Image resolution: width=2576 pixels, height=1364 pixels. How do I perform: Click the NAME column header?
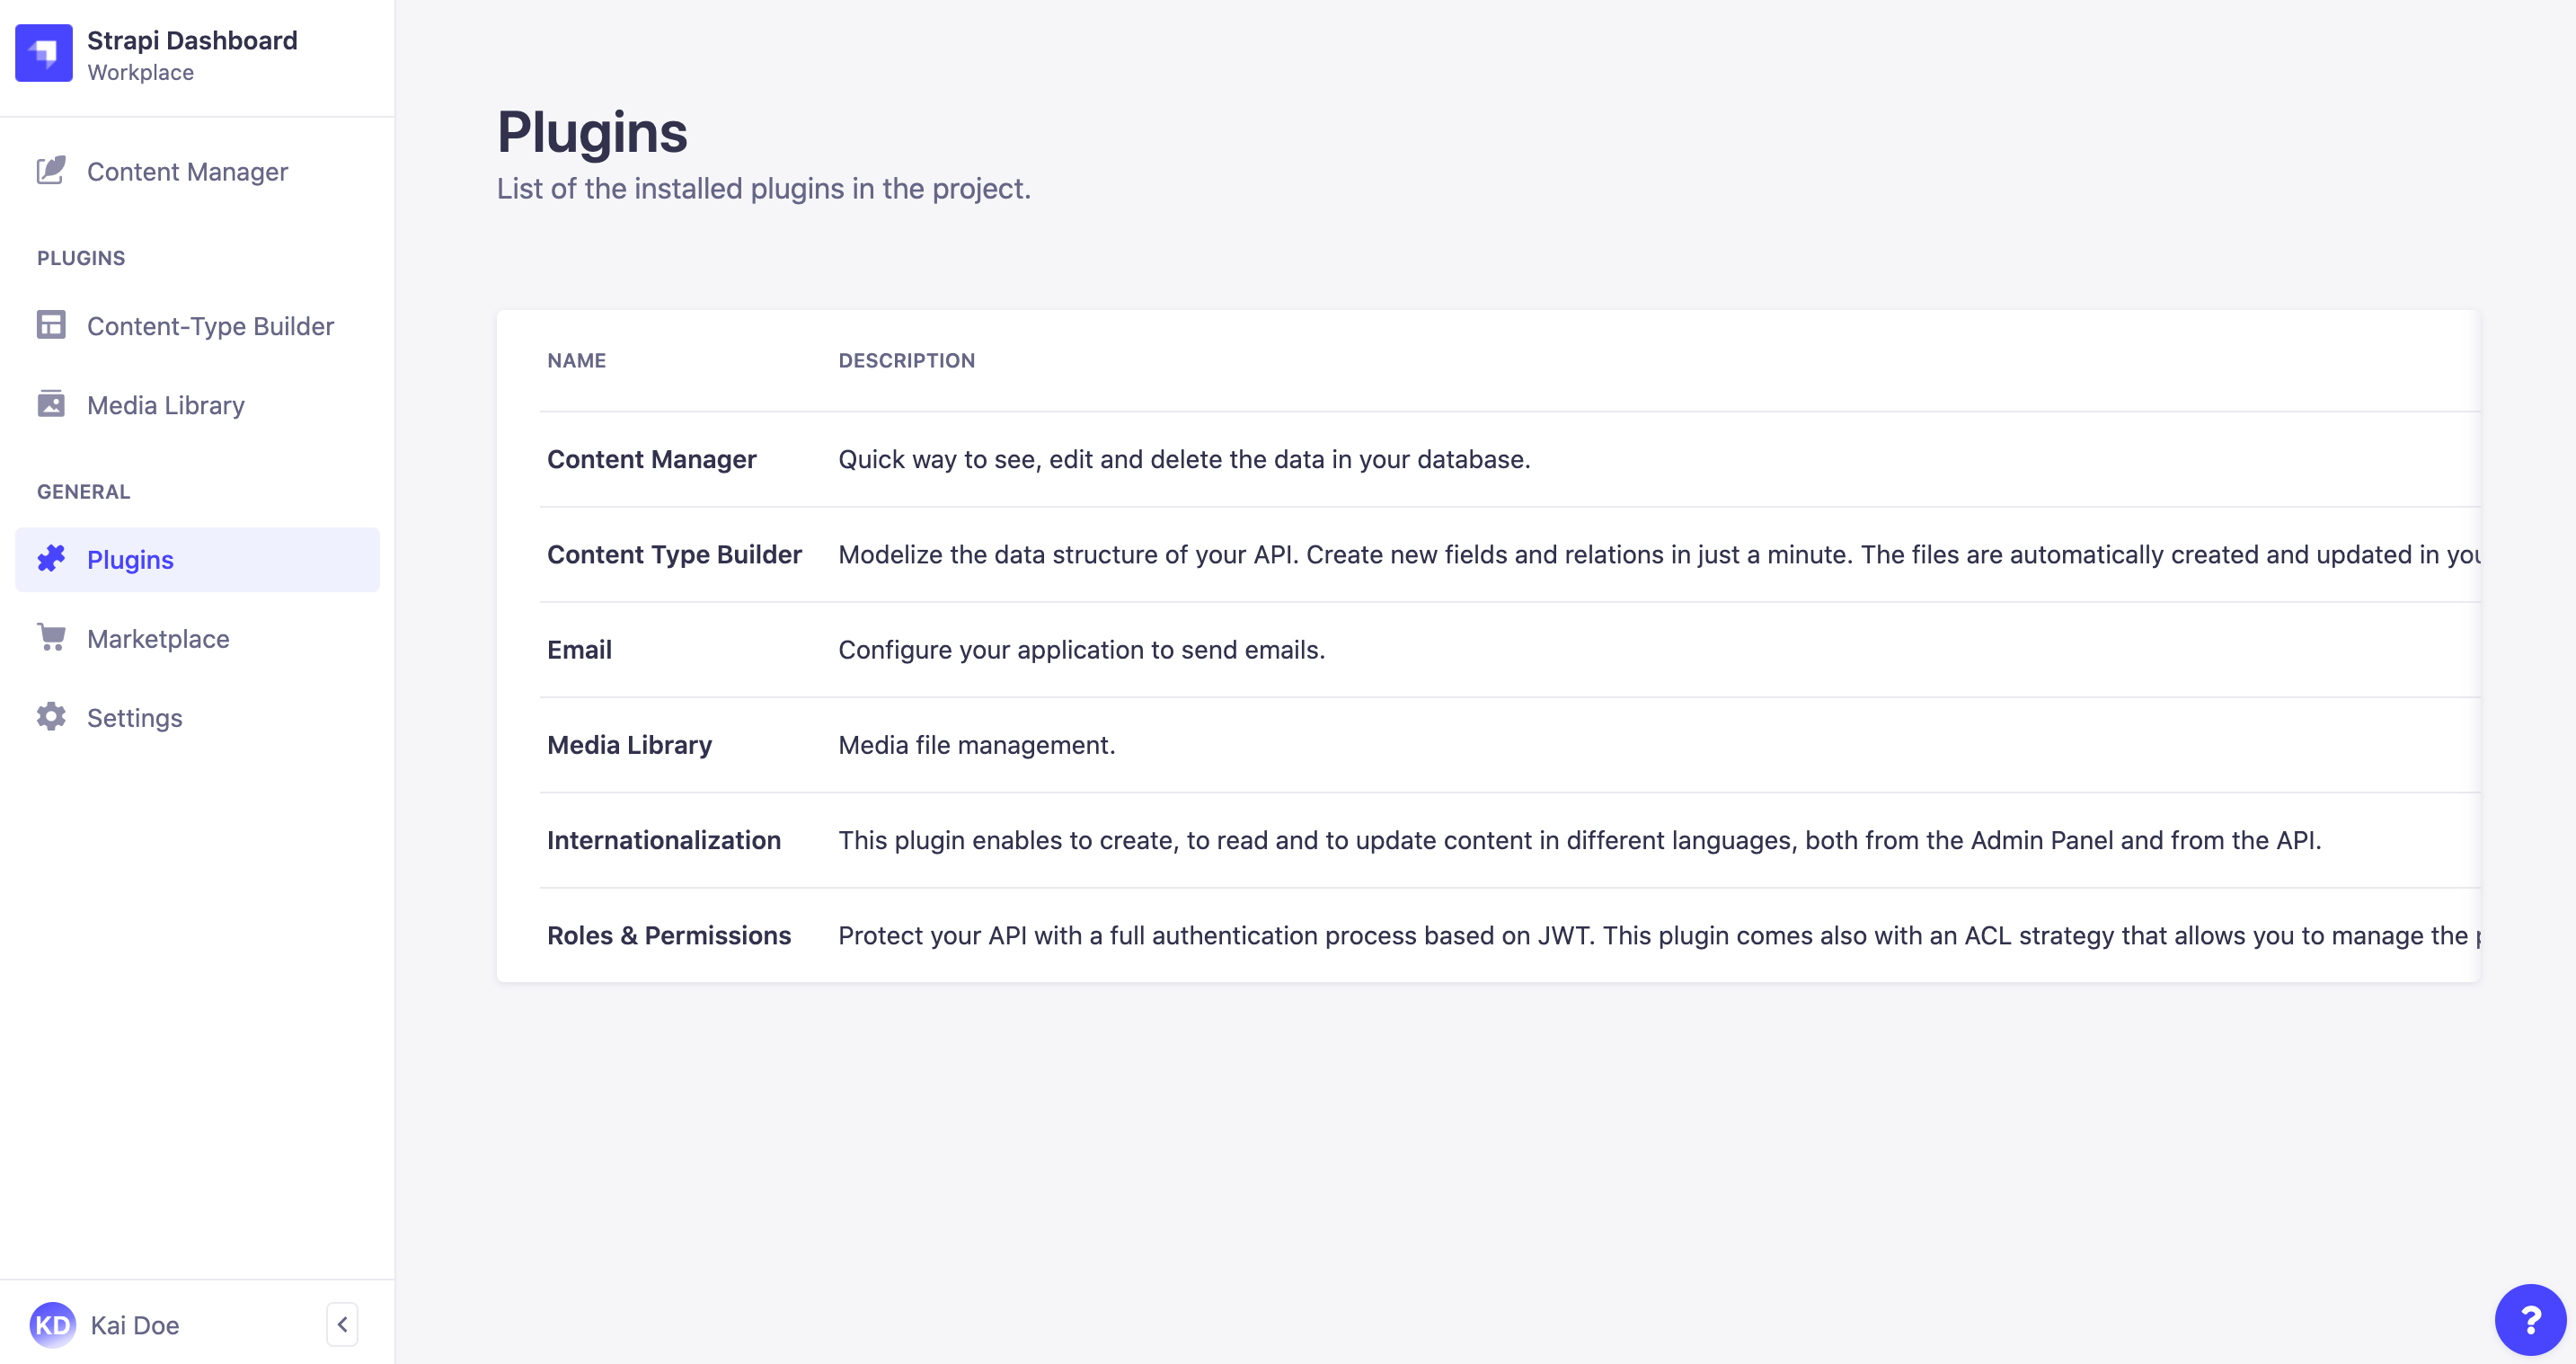(x=574, y=361)
